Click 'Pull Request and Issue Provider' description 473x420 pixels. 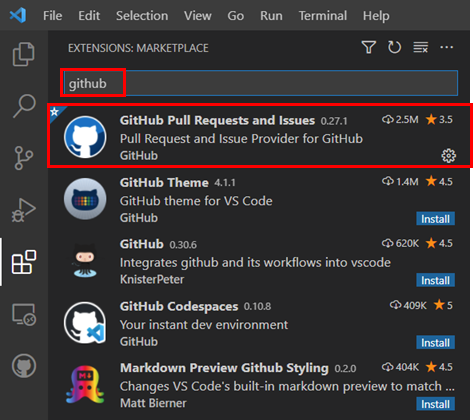(x=241, y=139)
